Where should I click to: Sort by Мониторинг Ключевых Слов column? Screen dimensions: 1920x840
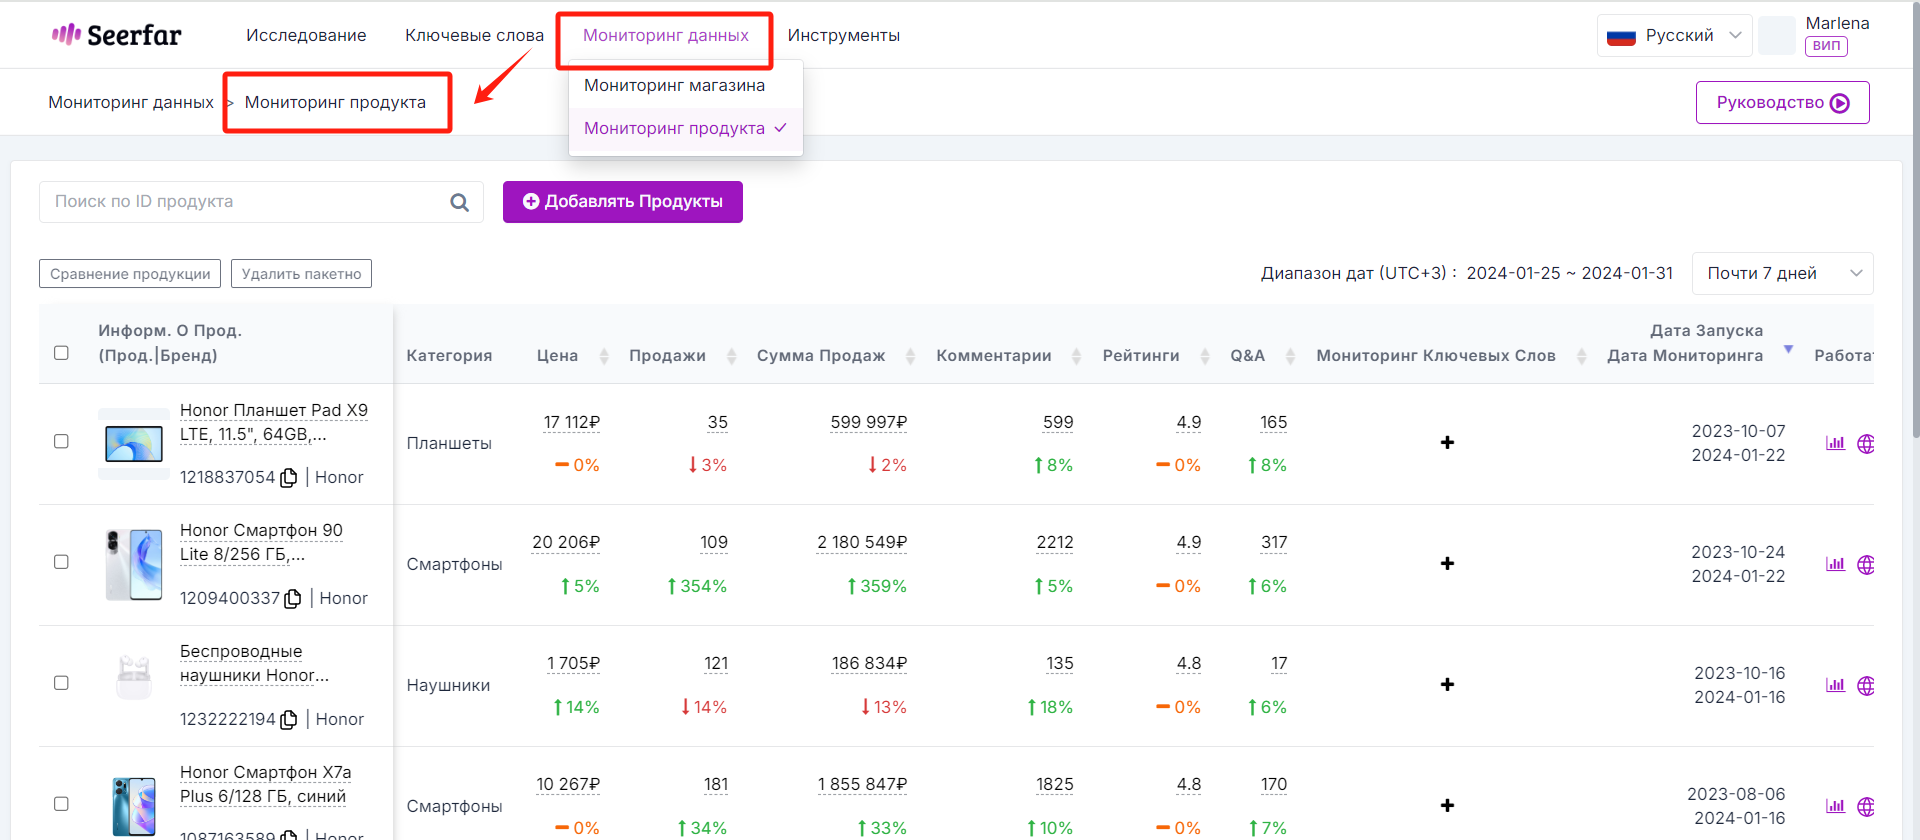click(x=1582, y=356)
